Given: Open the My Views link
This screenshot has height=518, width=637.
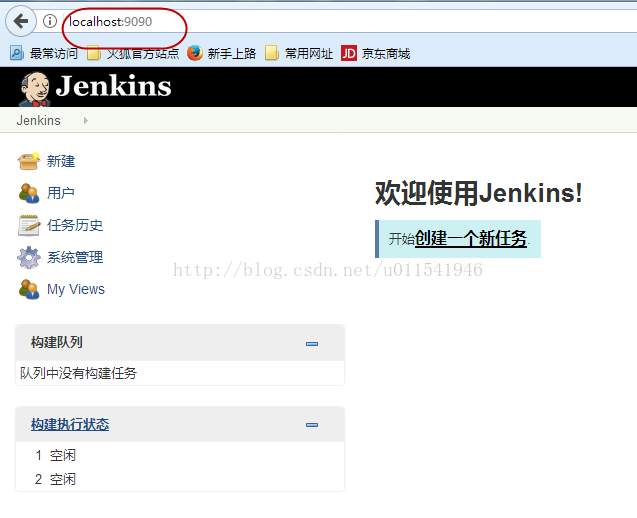Looking at the screenshot, I should pyautogui.click(x=76, y=289).
